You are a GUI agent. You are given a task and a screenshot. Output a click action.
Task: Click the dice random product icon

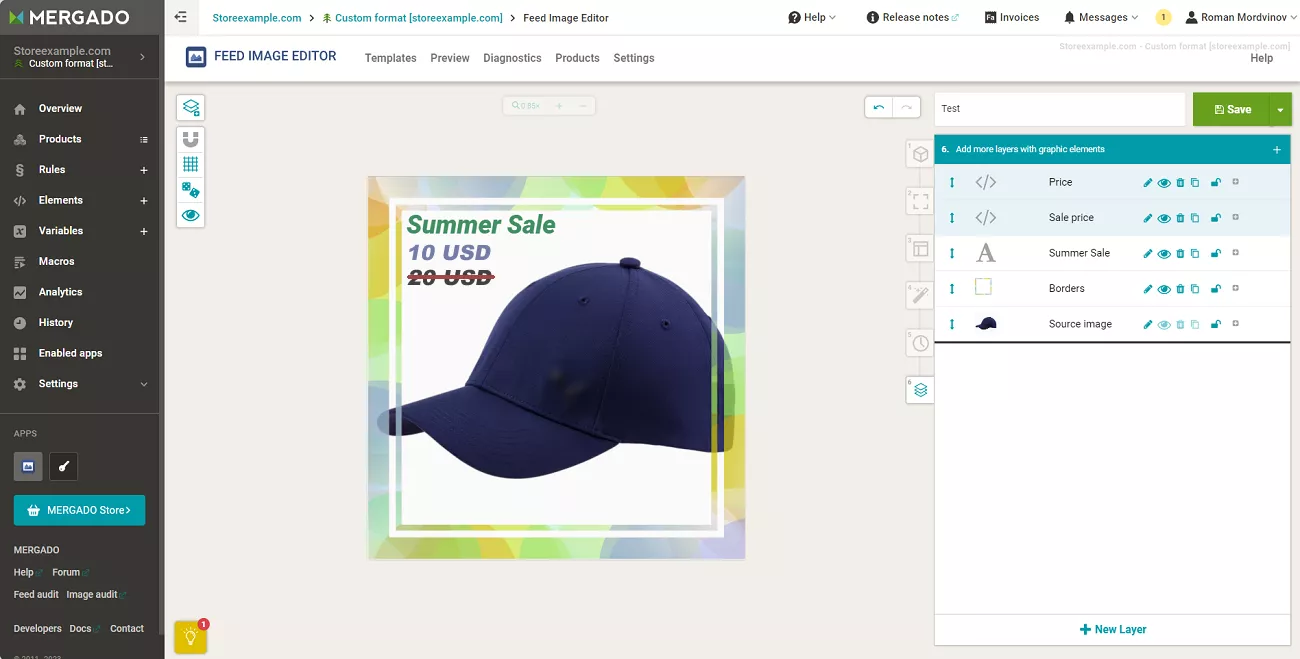190,189
